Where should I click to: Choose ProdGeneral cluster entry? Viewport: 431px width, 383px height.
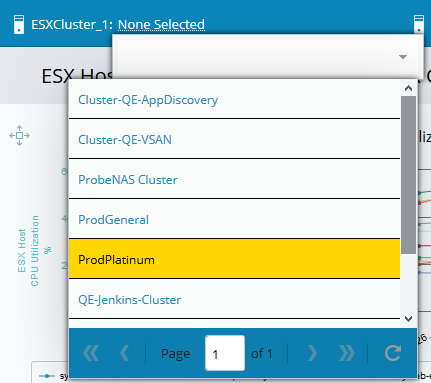[x=234, y=220]
